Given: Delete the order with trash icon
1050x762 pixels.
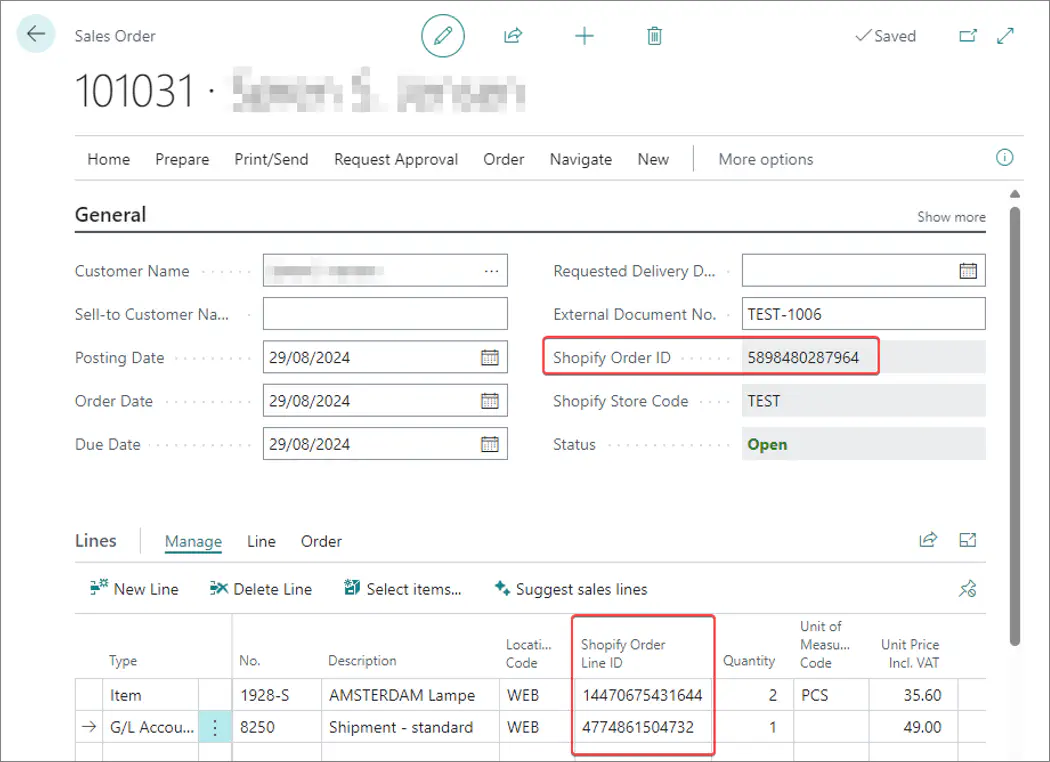Looking at the screenshot, I should tap(654, 35).
